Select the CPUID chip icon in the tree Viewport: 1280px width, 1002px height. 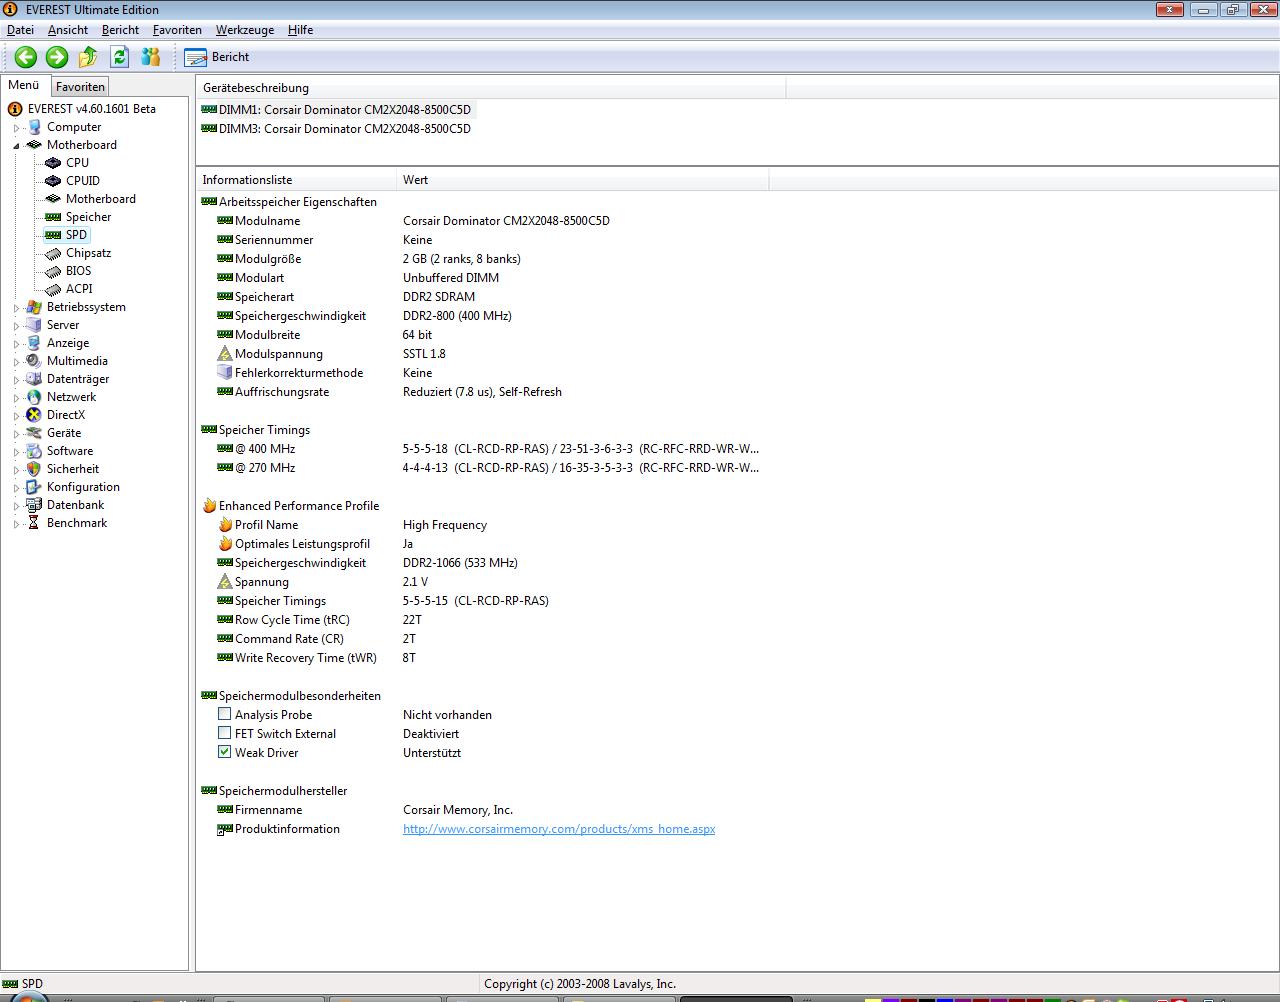pos(53,181)
